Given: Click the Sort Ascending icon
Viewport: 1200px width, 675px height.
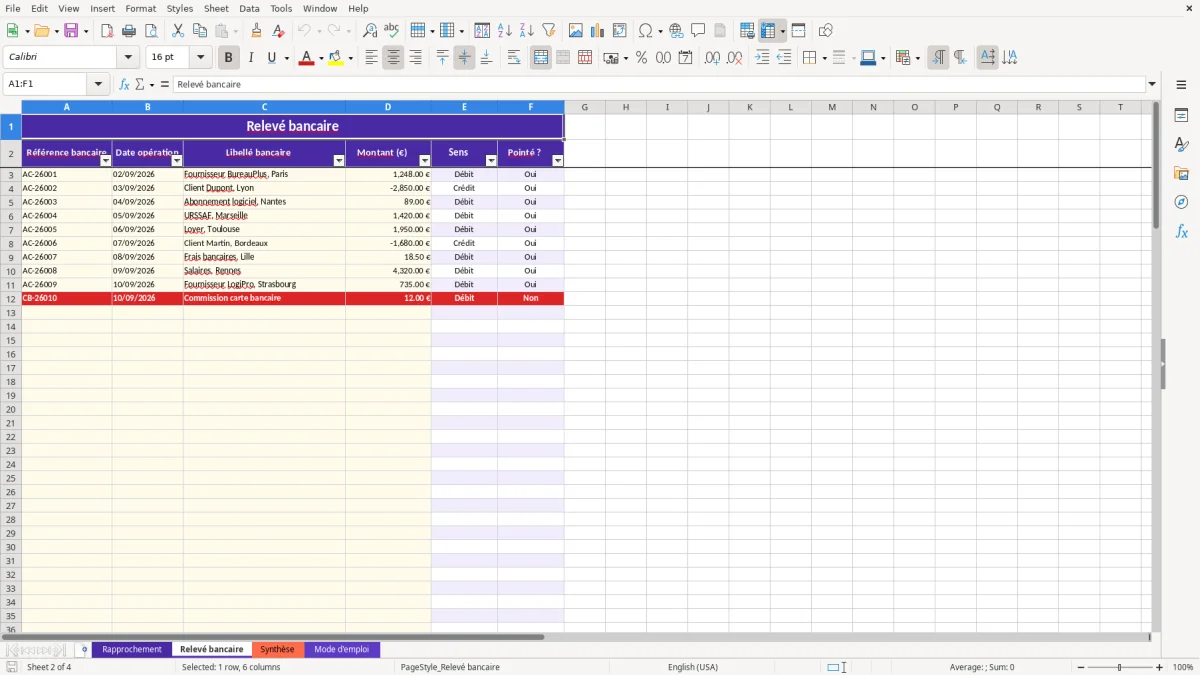Looking at the screenshot, I should coord(505,31).
